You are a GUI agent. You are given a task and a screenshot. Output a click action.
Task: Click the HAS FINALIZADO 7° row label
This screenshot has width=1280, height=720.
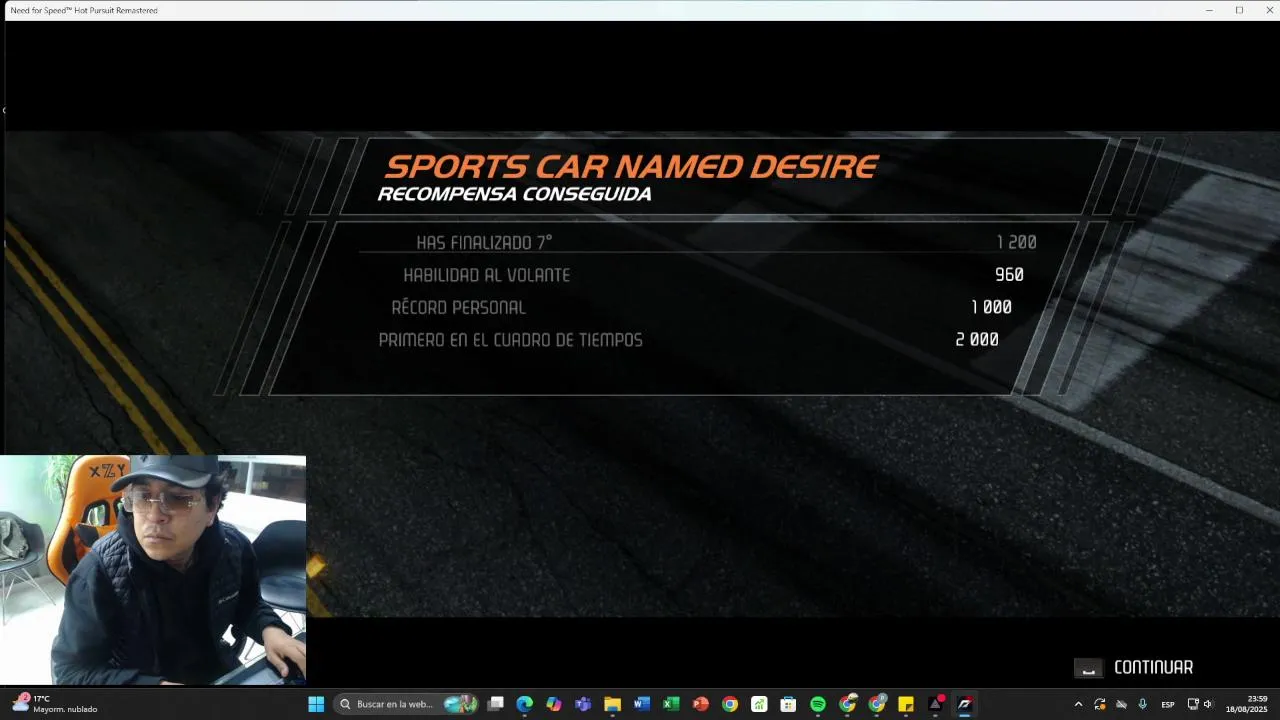pos(484,243)
